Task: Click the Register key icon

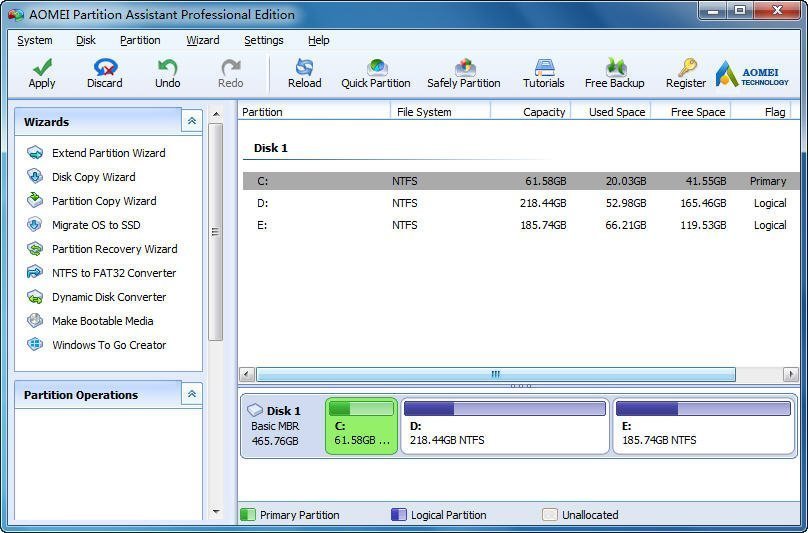Action: tap(687, 67)
